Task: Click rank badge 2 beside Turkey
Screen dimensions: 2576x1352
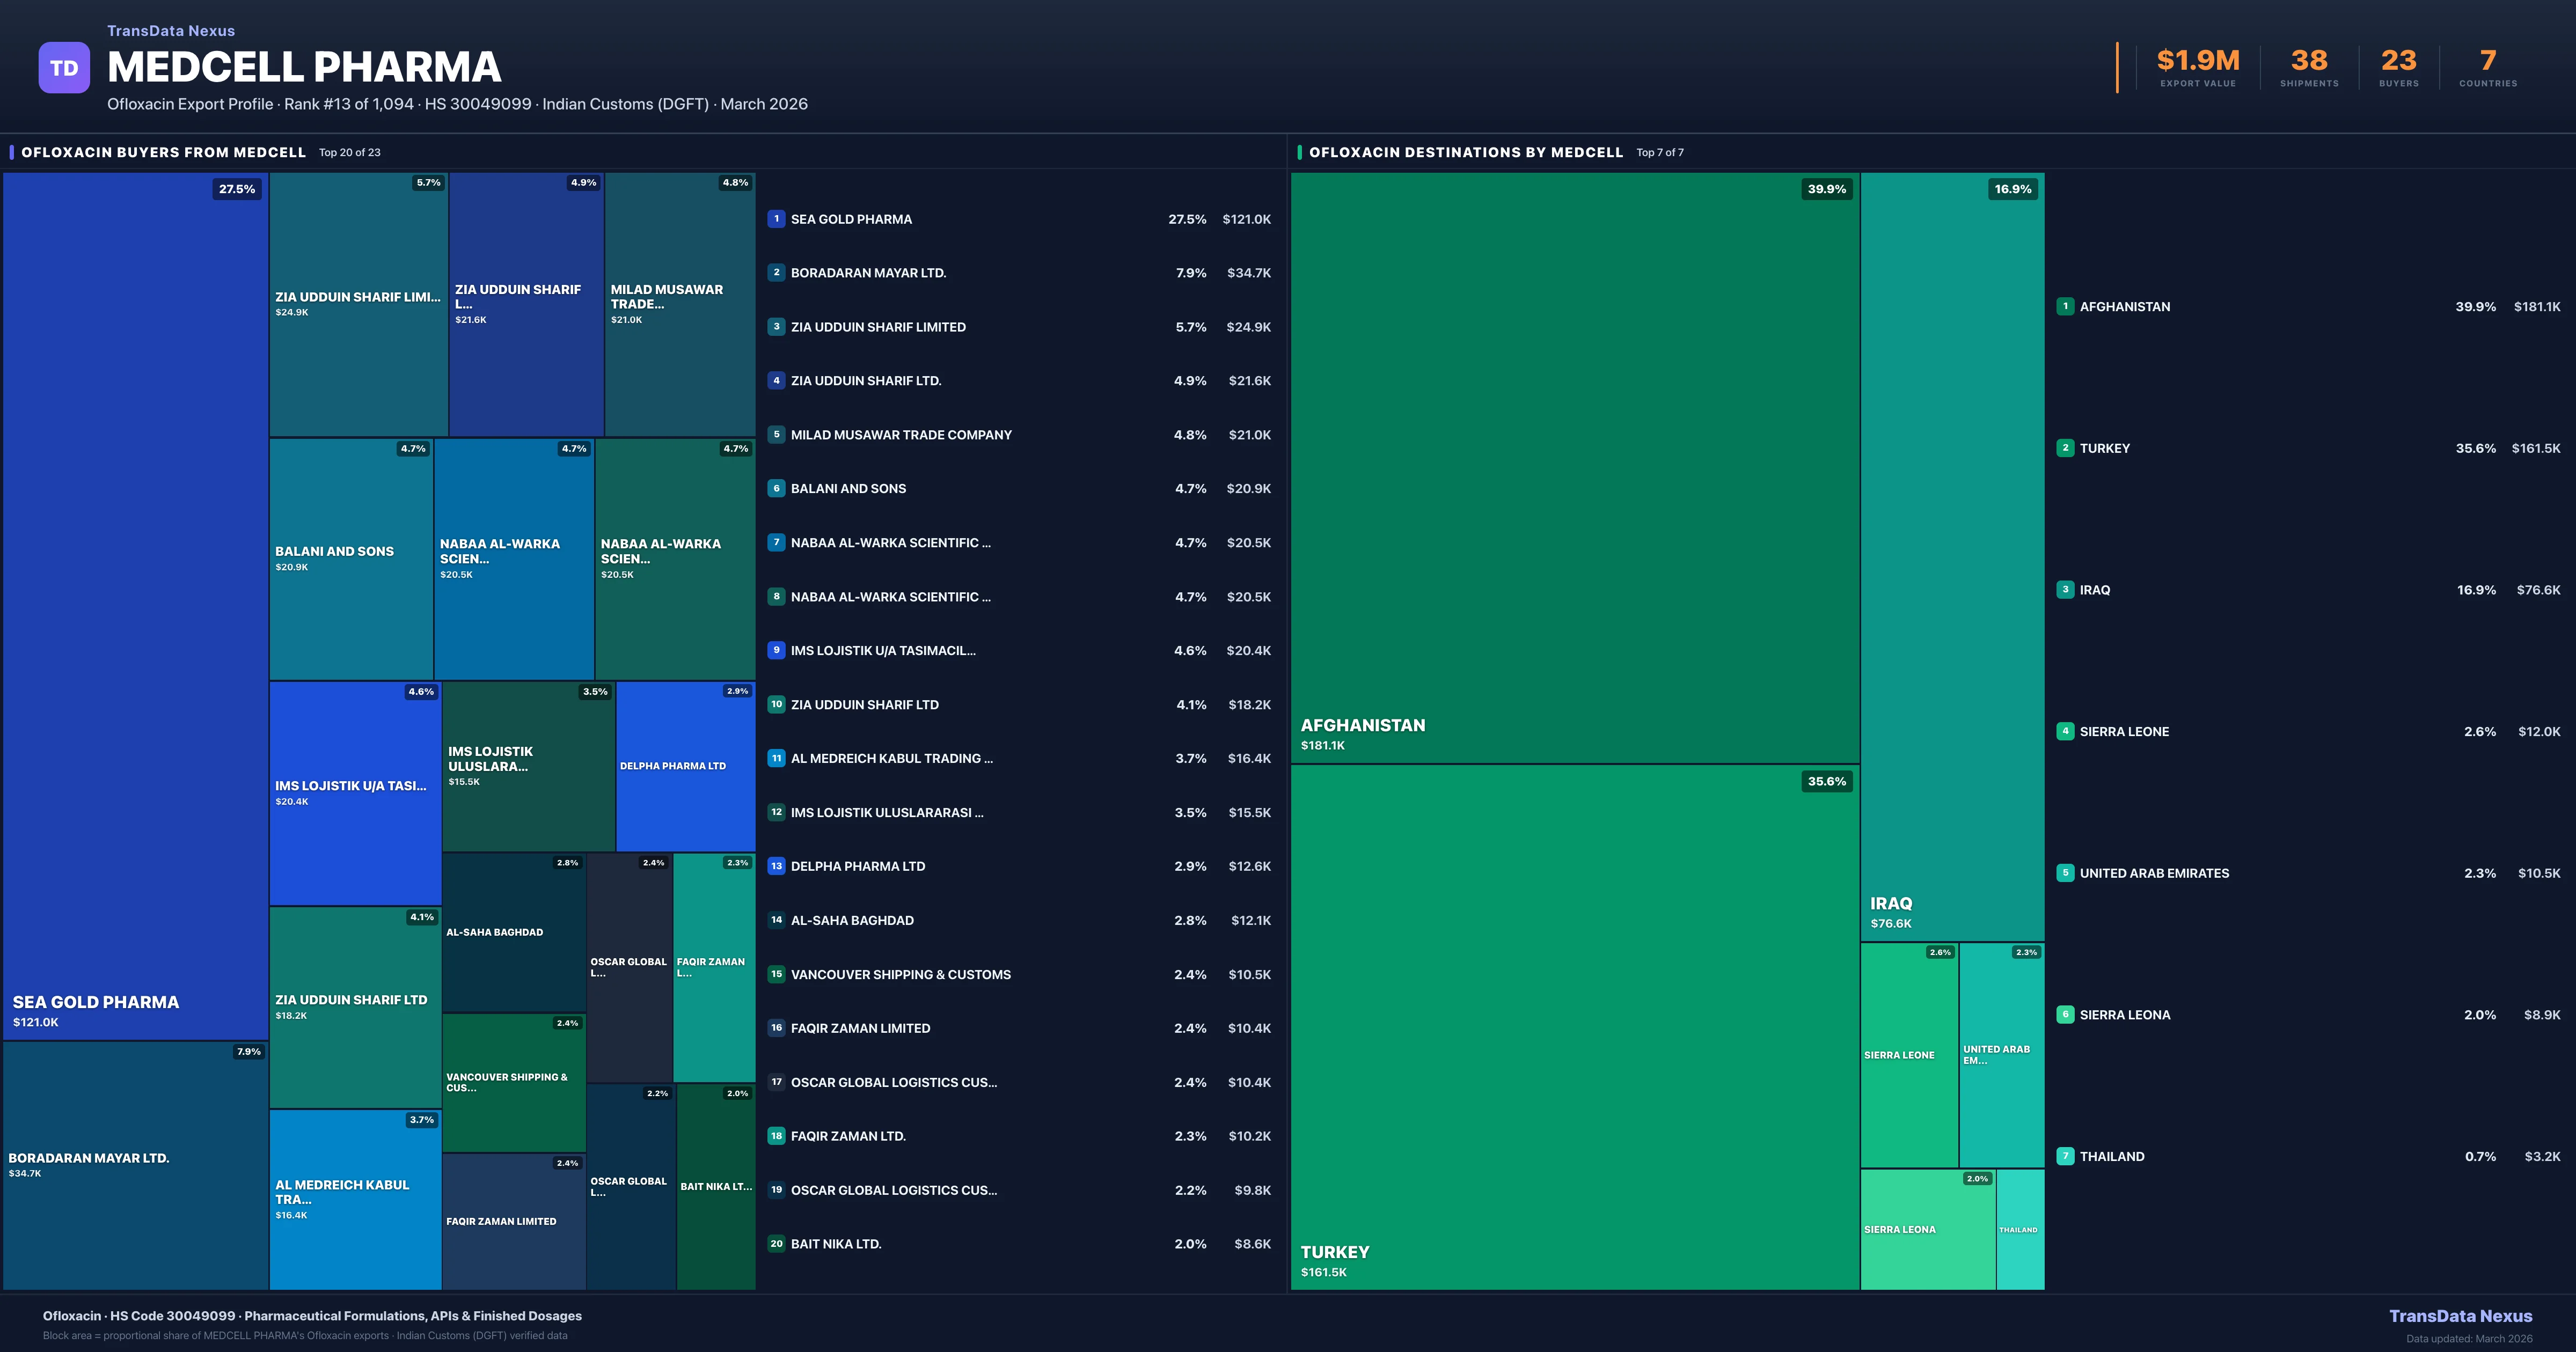Action: point(2065,448)
